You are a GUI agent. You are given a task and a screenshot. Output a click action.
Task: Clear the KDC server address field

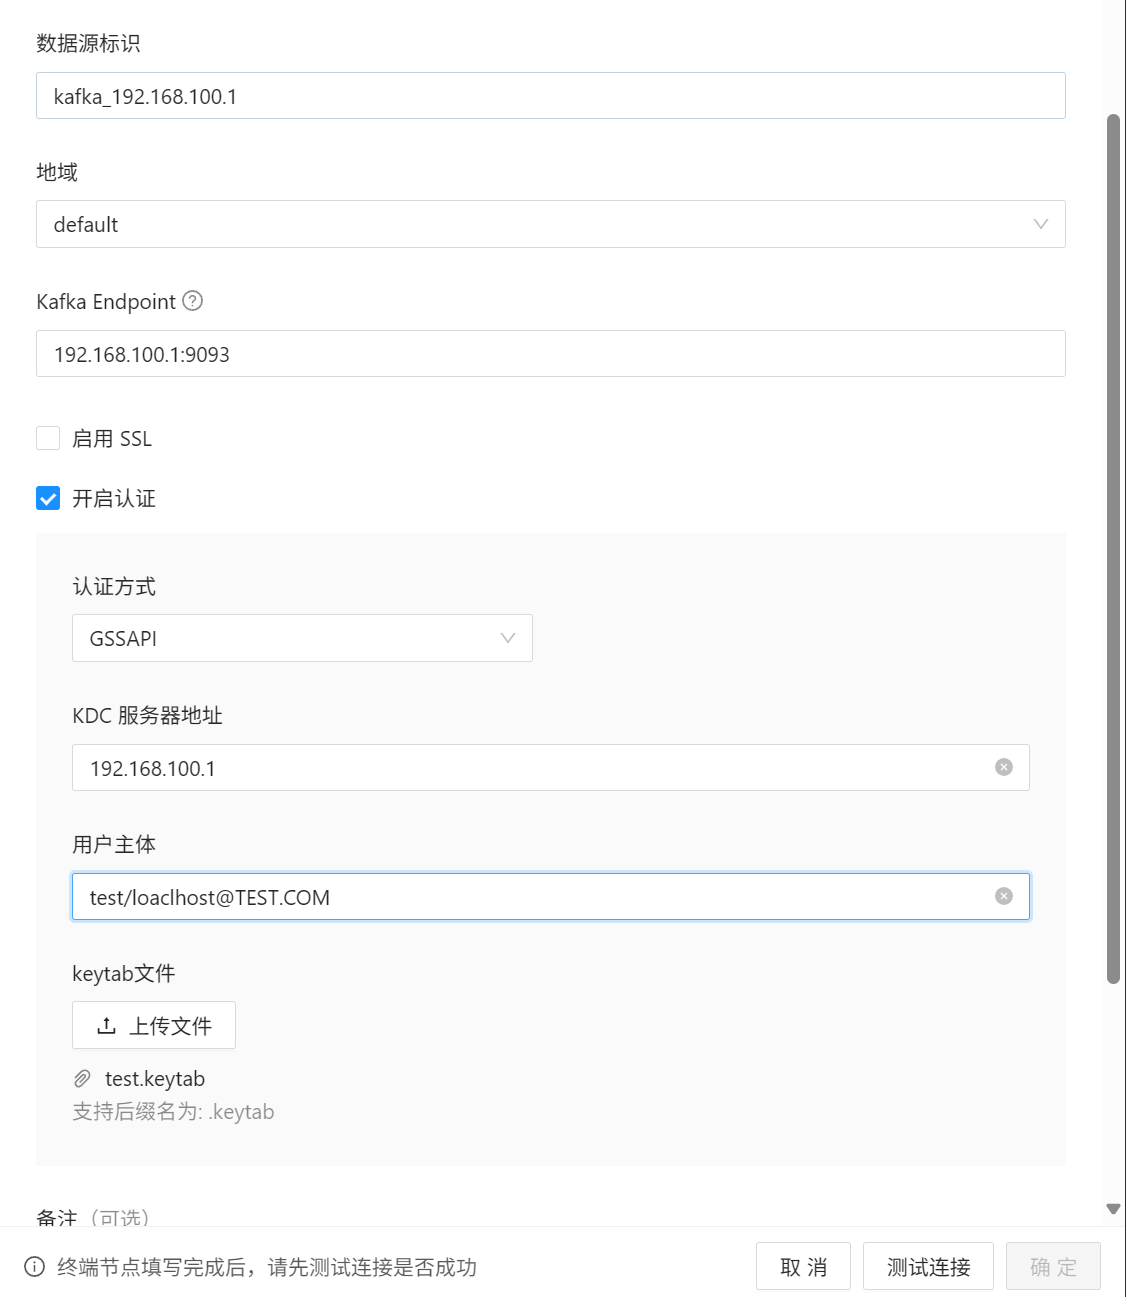[1004, 767]
